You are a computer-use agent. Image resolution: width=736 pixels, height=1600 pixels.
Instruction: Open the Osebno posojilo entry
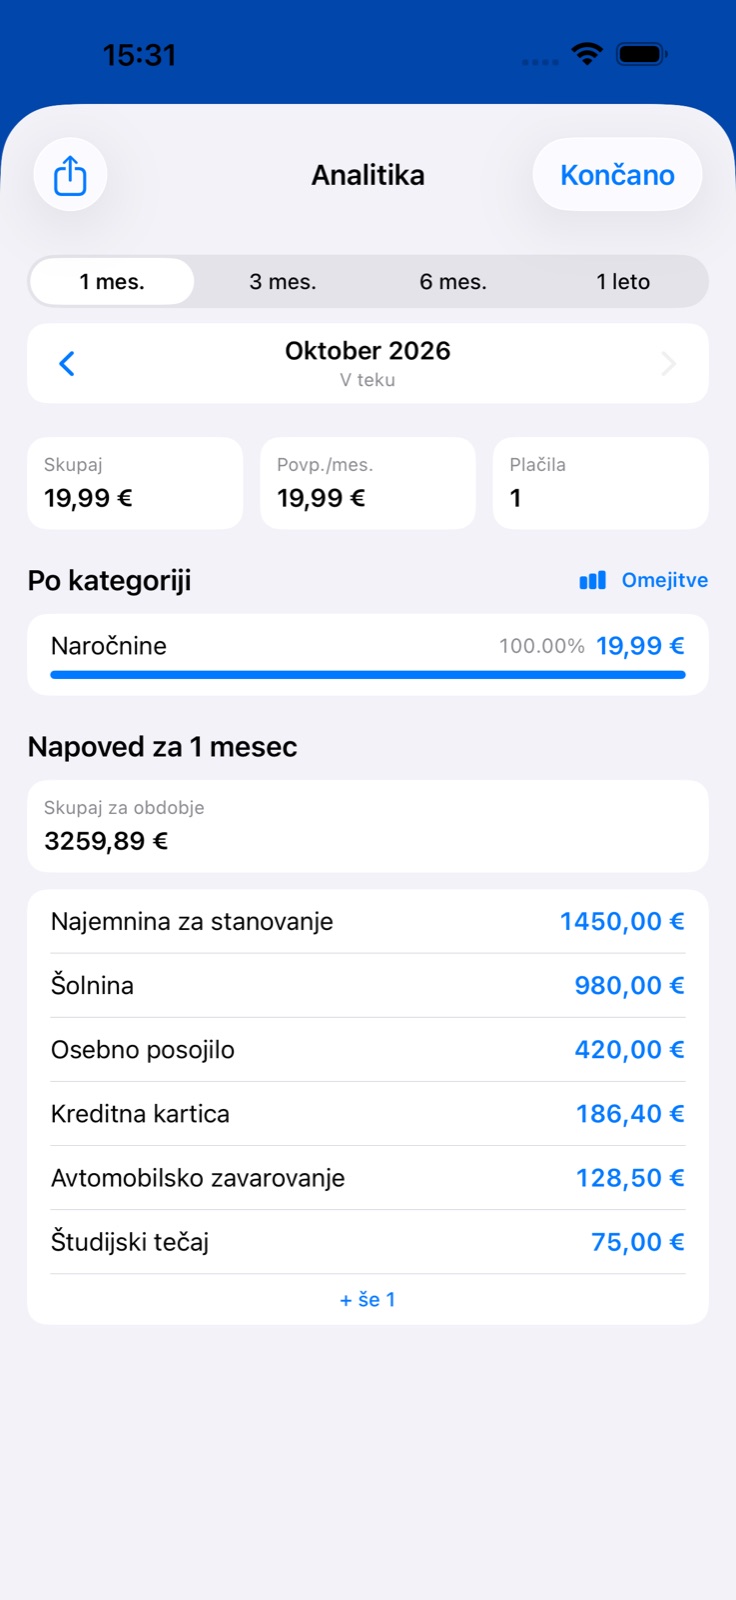tap(368, 1049)
